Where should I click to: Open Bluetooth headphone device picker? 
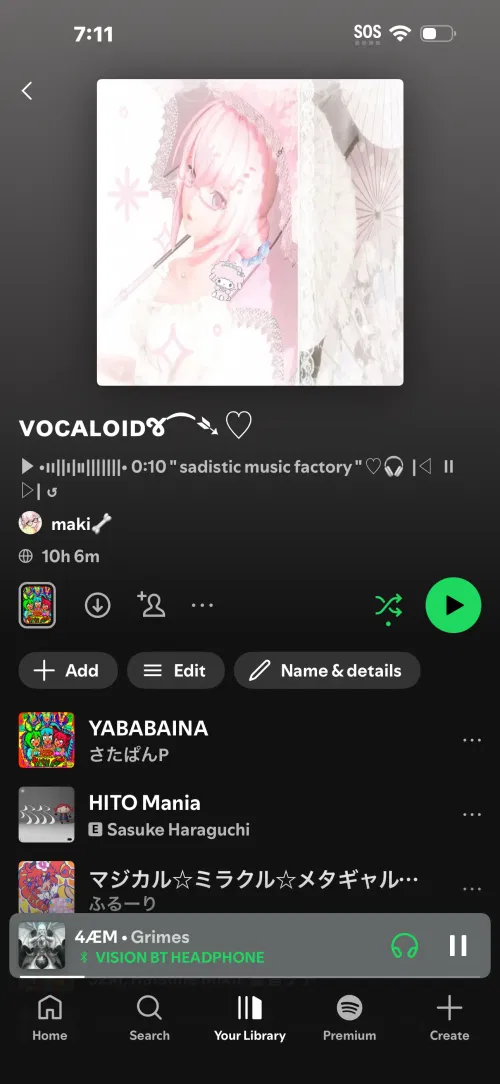tap(405, 946)
